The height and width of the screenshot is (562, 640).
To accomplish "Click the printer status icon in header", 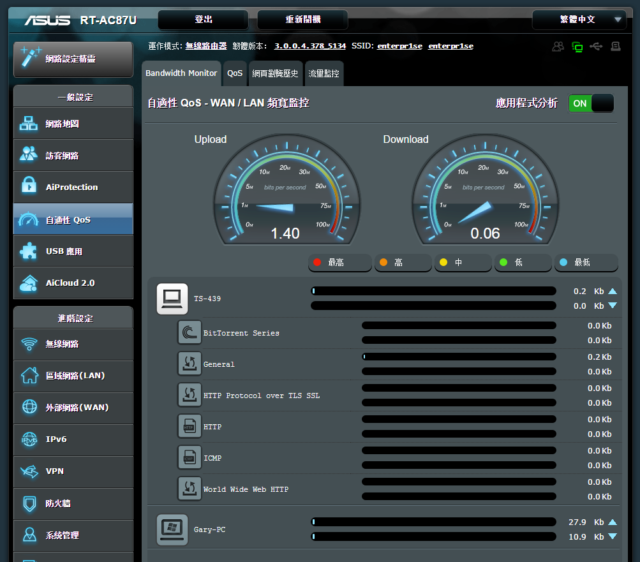I will (616, 46).
